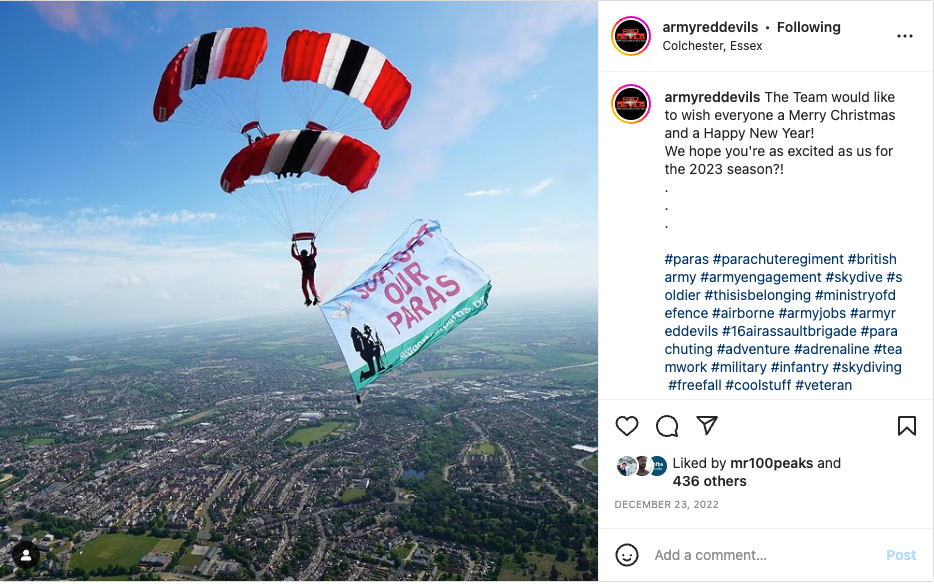Save post with bookmark icon
934x584 pixels.
point(907,425)
